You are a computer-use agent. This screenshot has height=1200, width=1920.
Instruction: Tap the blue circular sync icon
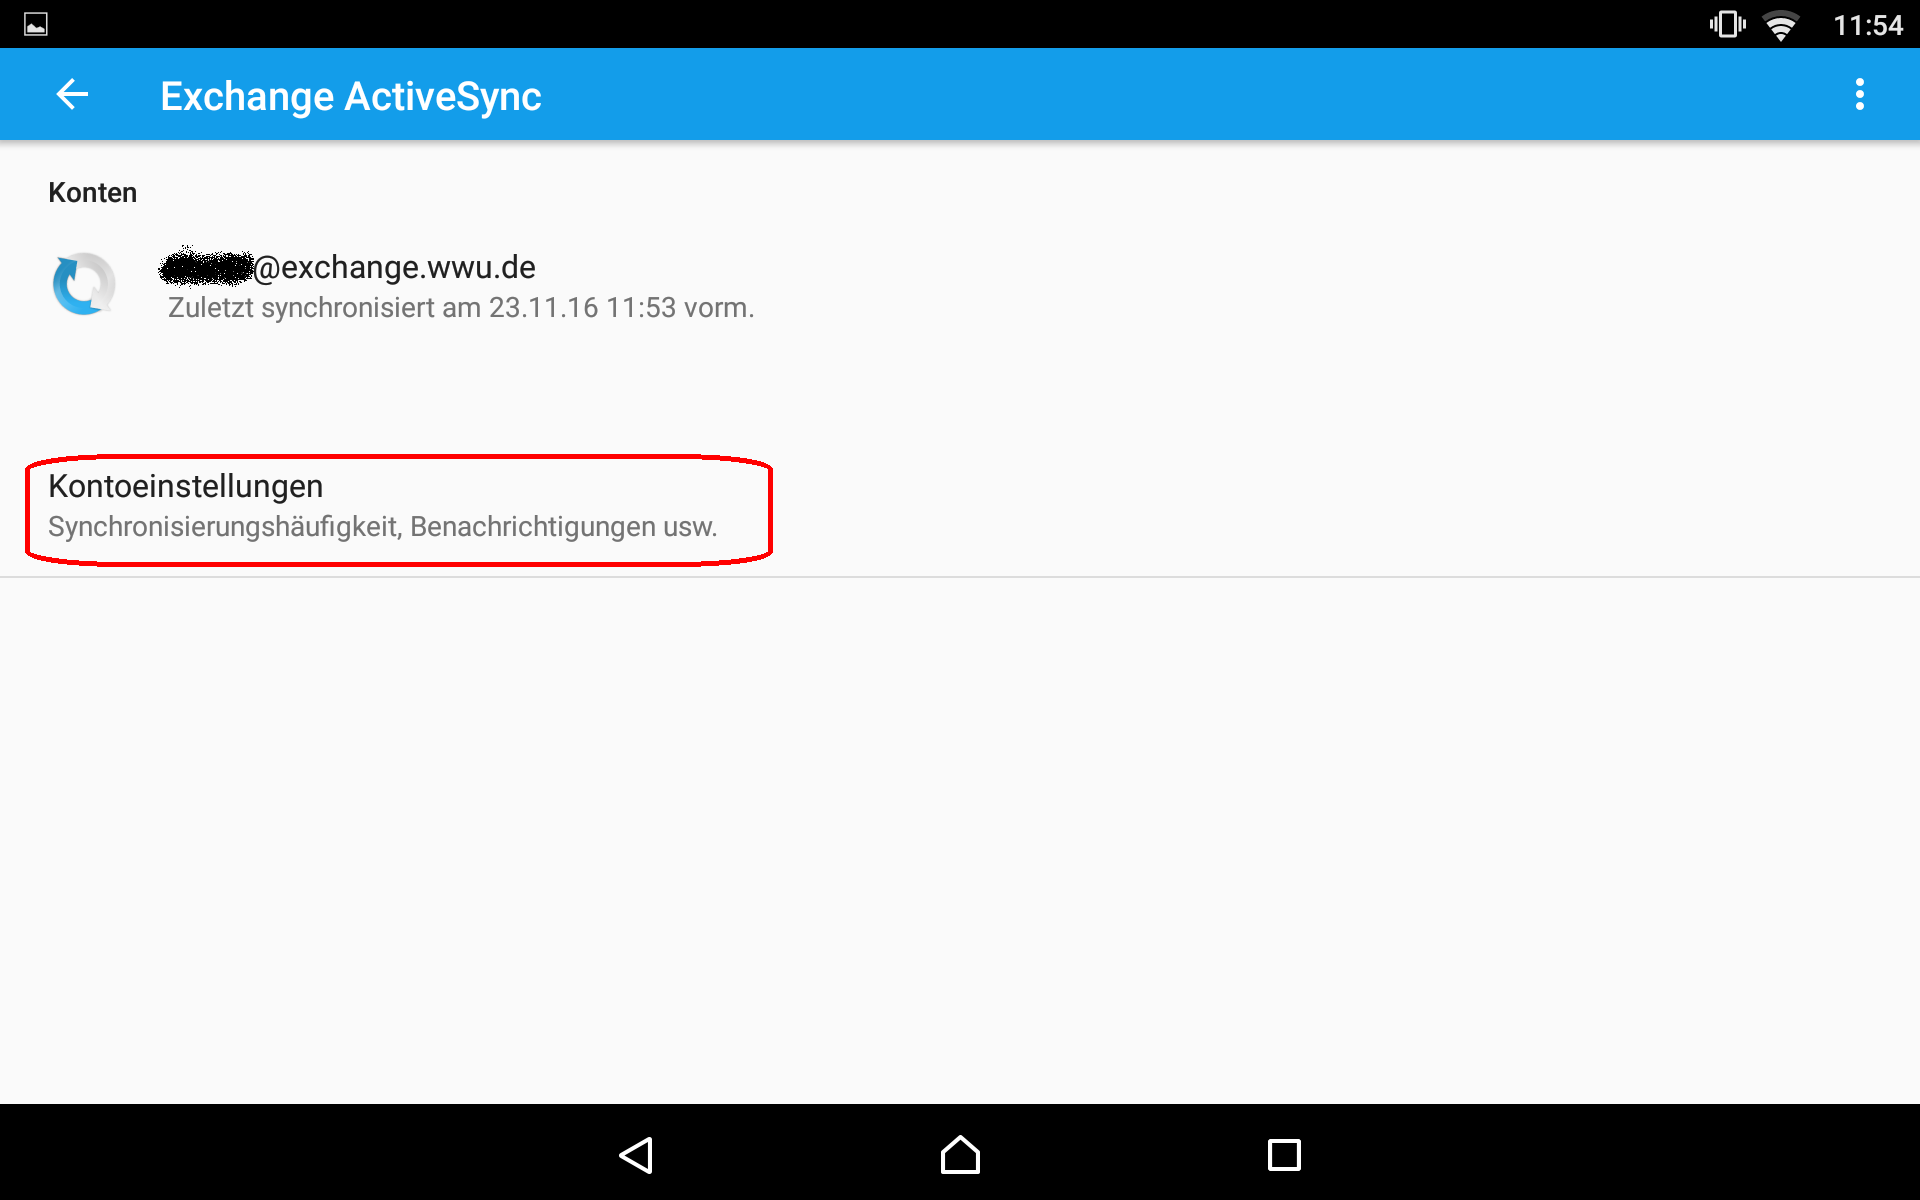coord(84,285)
